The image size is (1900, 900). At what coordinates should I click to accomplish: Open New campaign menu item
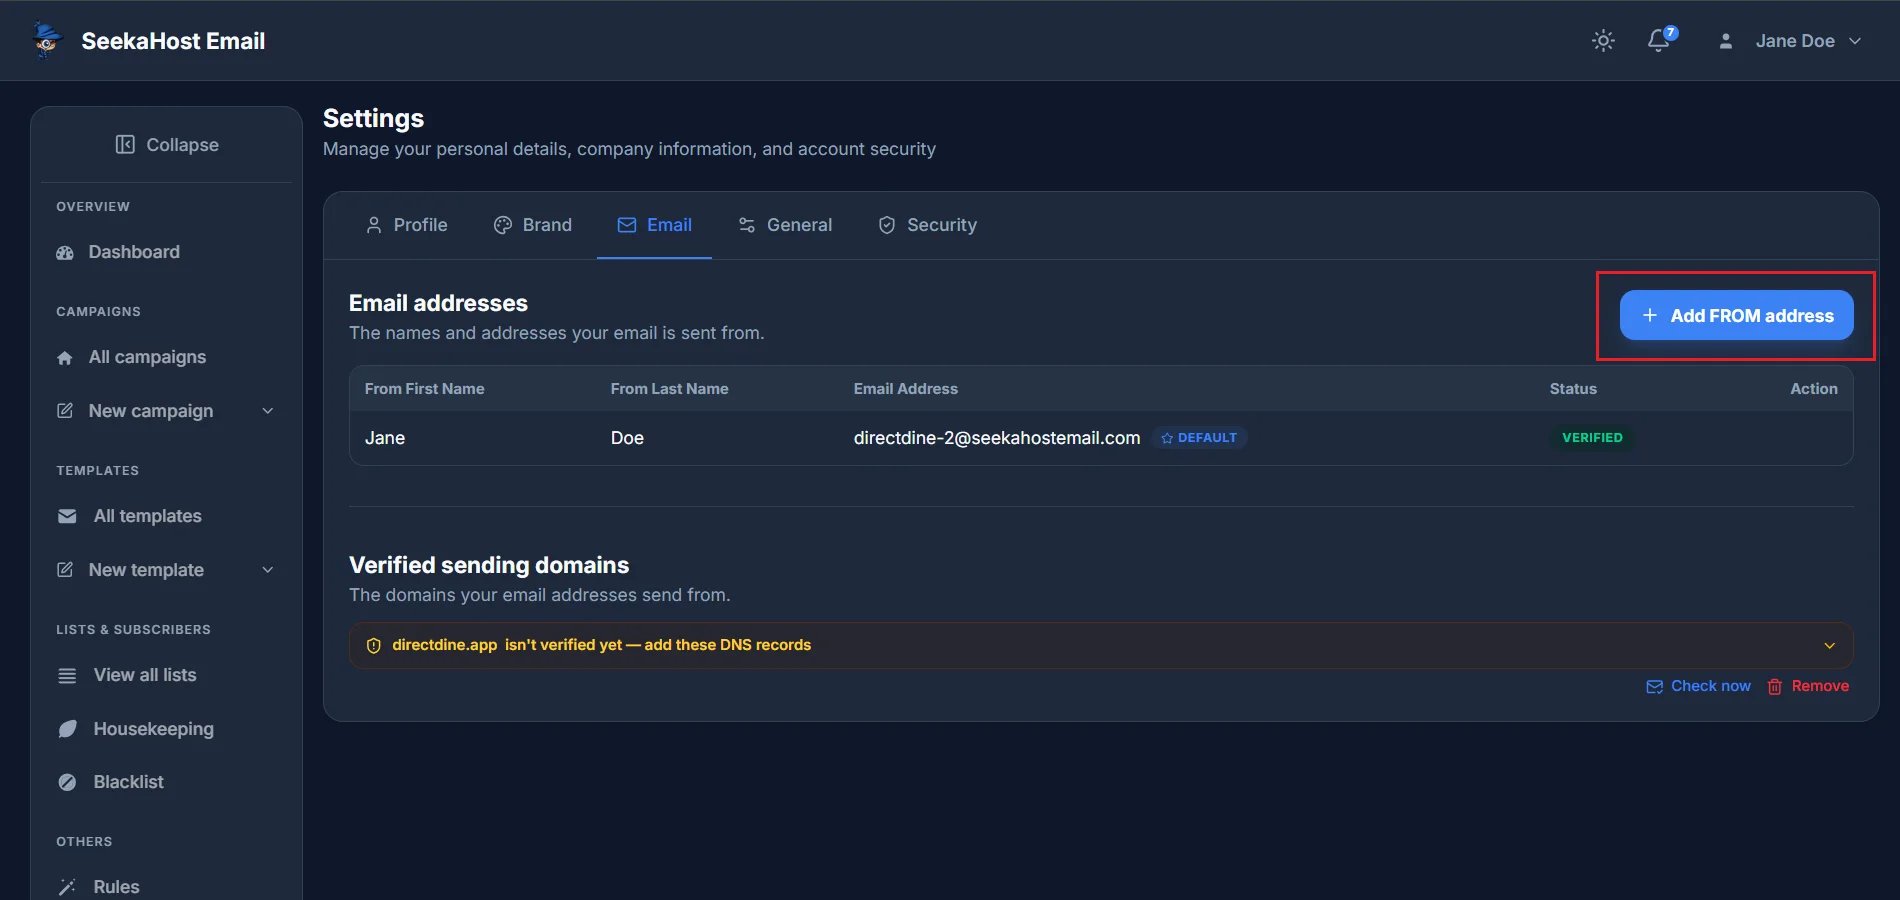tap(166, 411)
